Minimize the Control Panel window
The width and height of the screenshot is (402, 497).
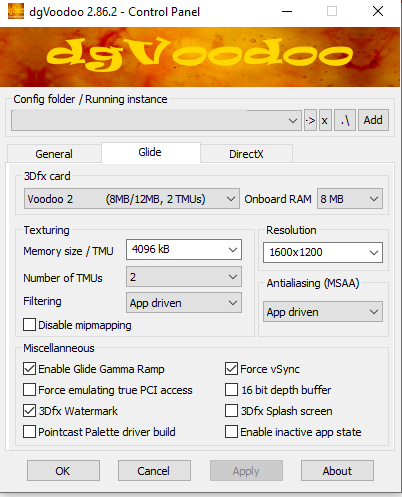[287, 11]
